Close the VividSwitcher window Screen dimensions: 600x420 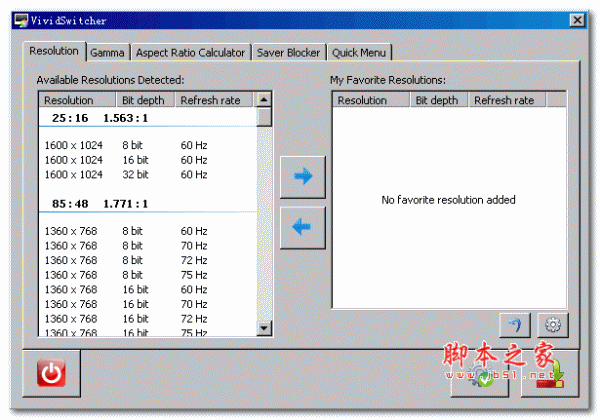pos(578,20)
